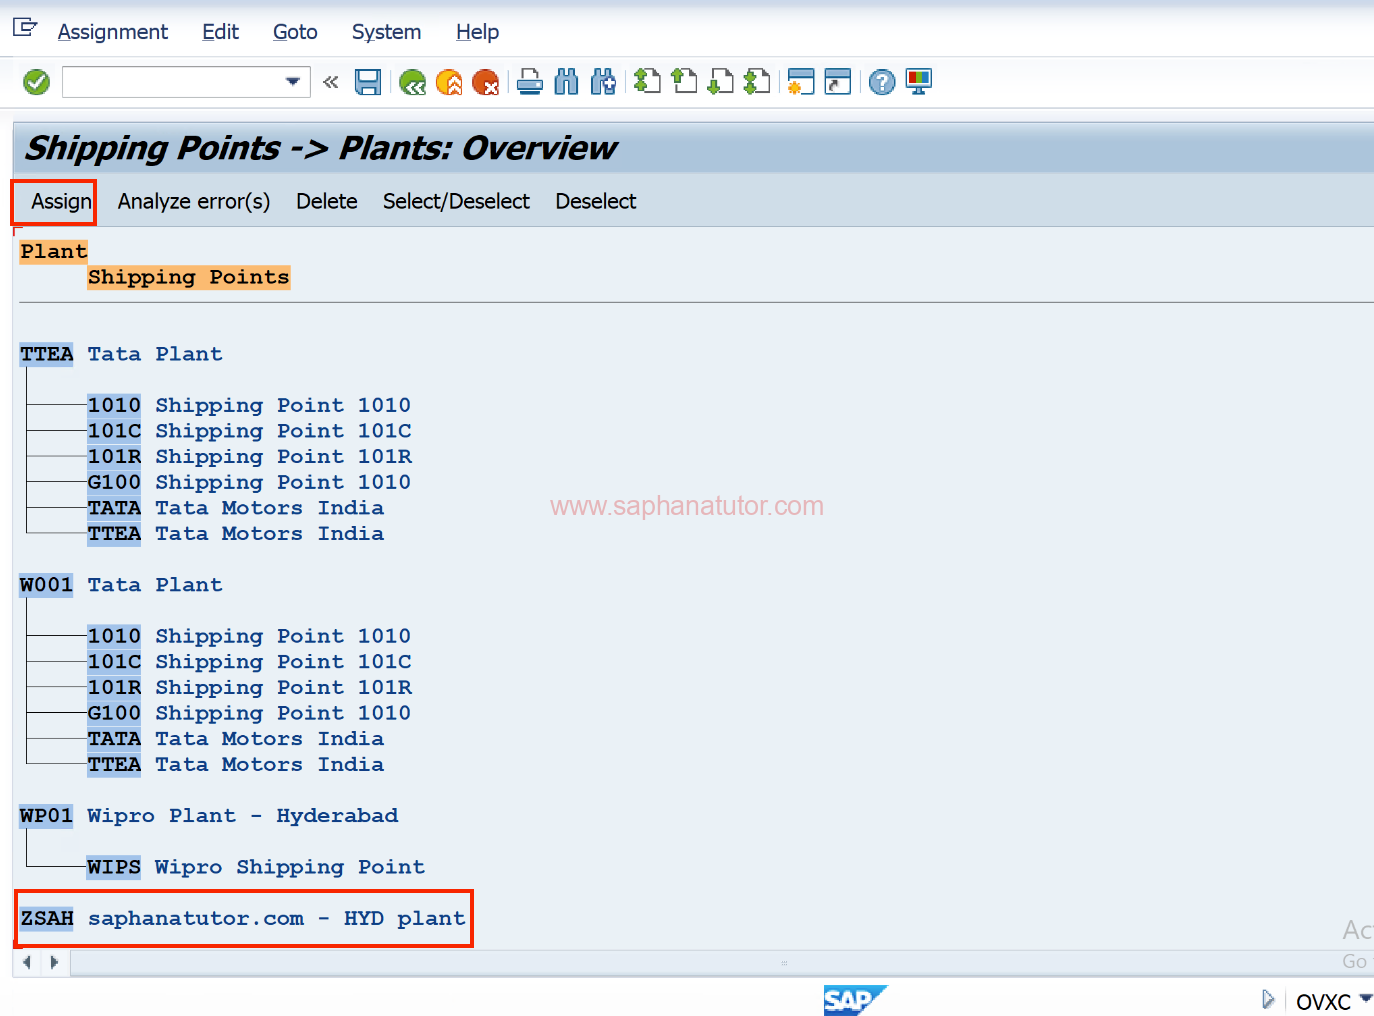Select shipping point 1010 under plant W001
This screenshot has width=1374, height=1016.
[249, 636]
